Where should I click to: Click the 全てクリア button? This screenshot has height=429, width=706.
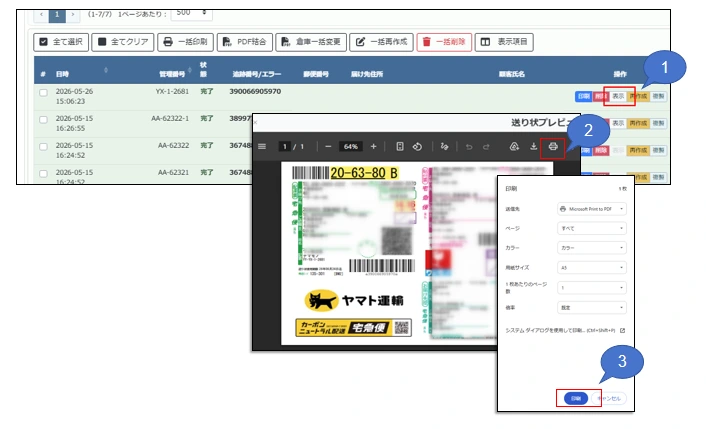pos(123,42)
